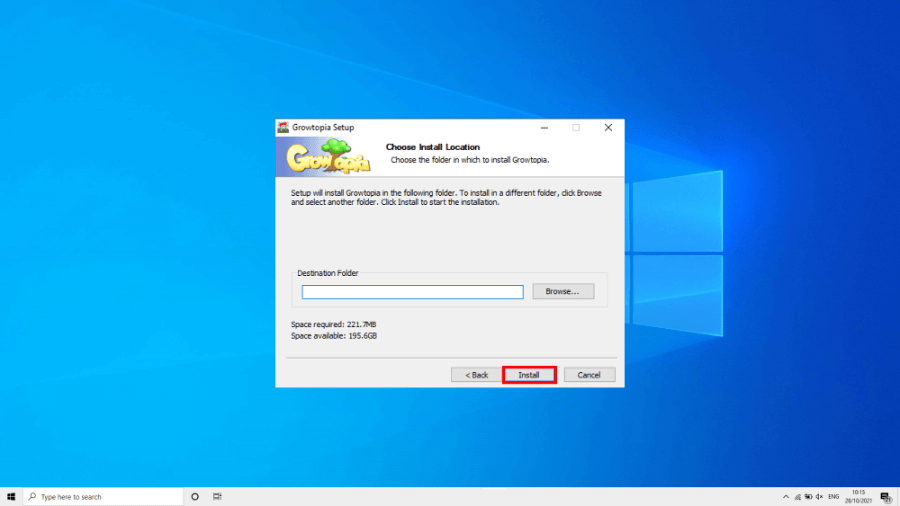
Task: Click the taskbar search box
Action: coord(103,497)
